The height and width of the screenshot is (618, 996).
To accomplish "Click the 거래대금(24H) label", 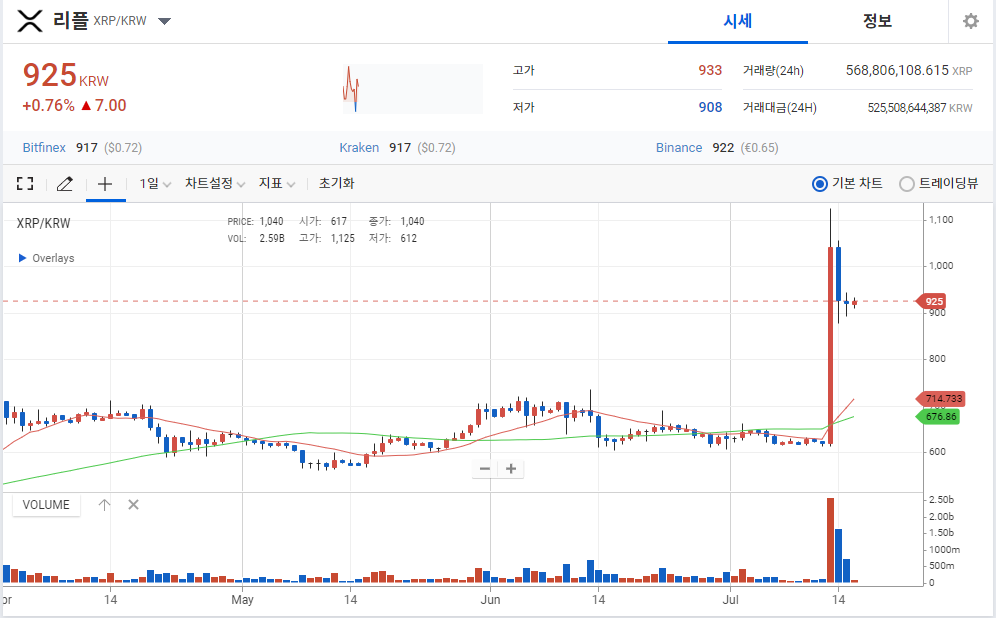I will point(779,108).
